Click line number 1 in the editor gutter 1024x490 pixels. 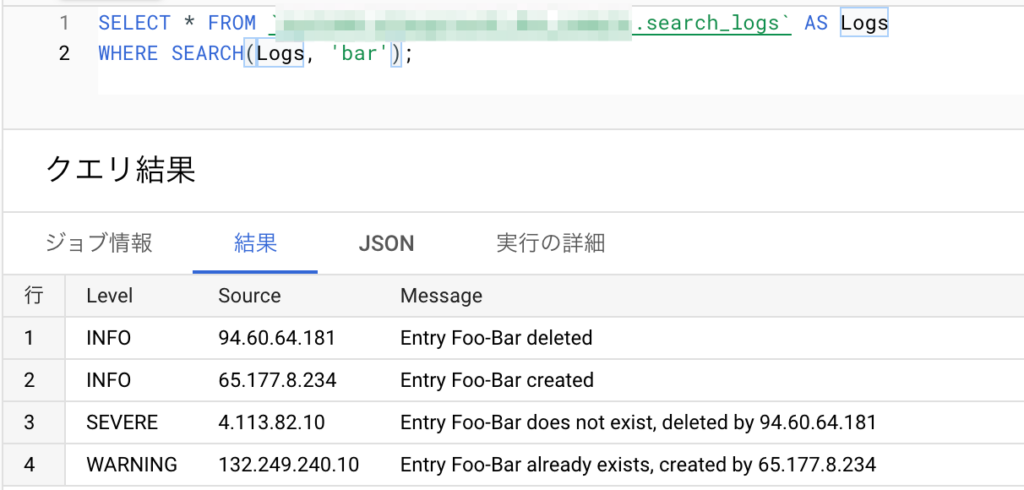(64, 23)
